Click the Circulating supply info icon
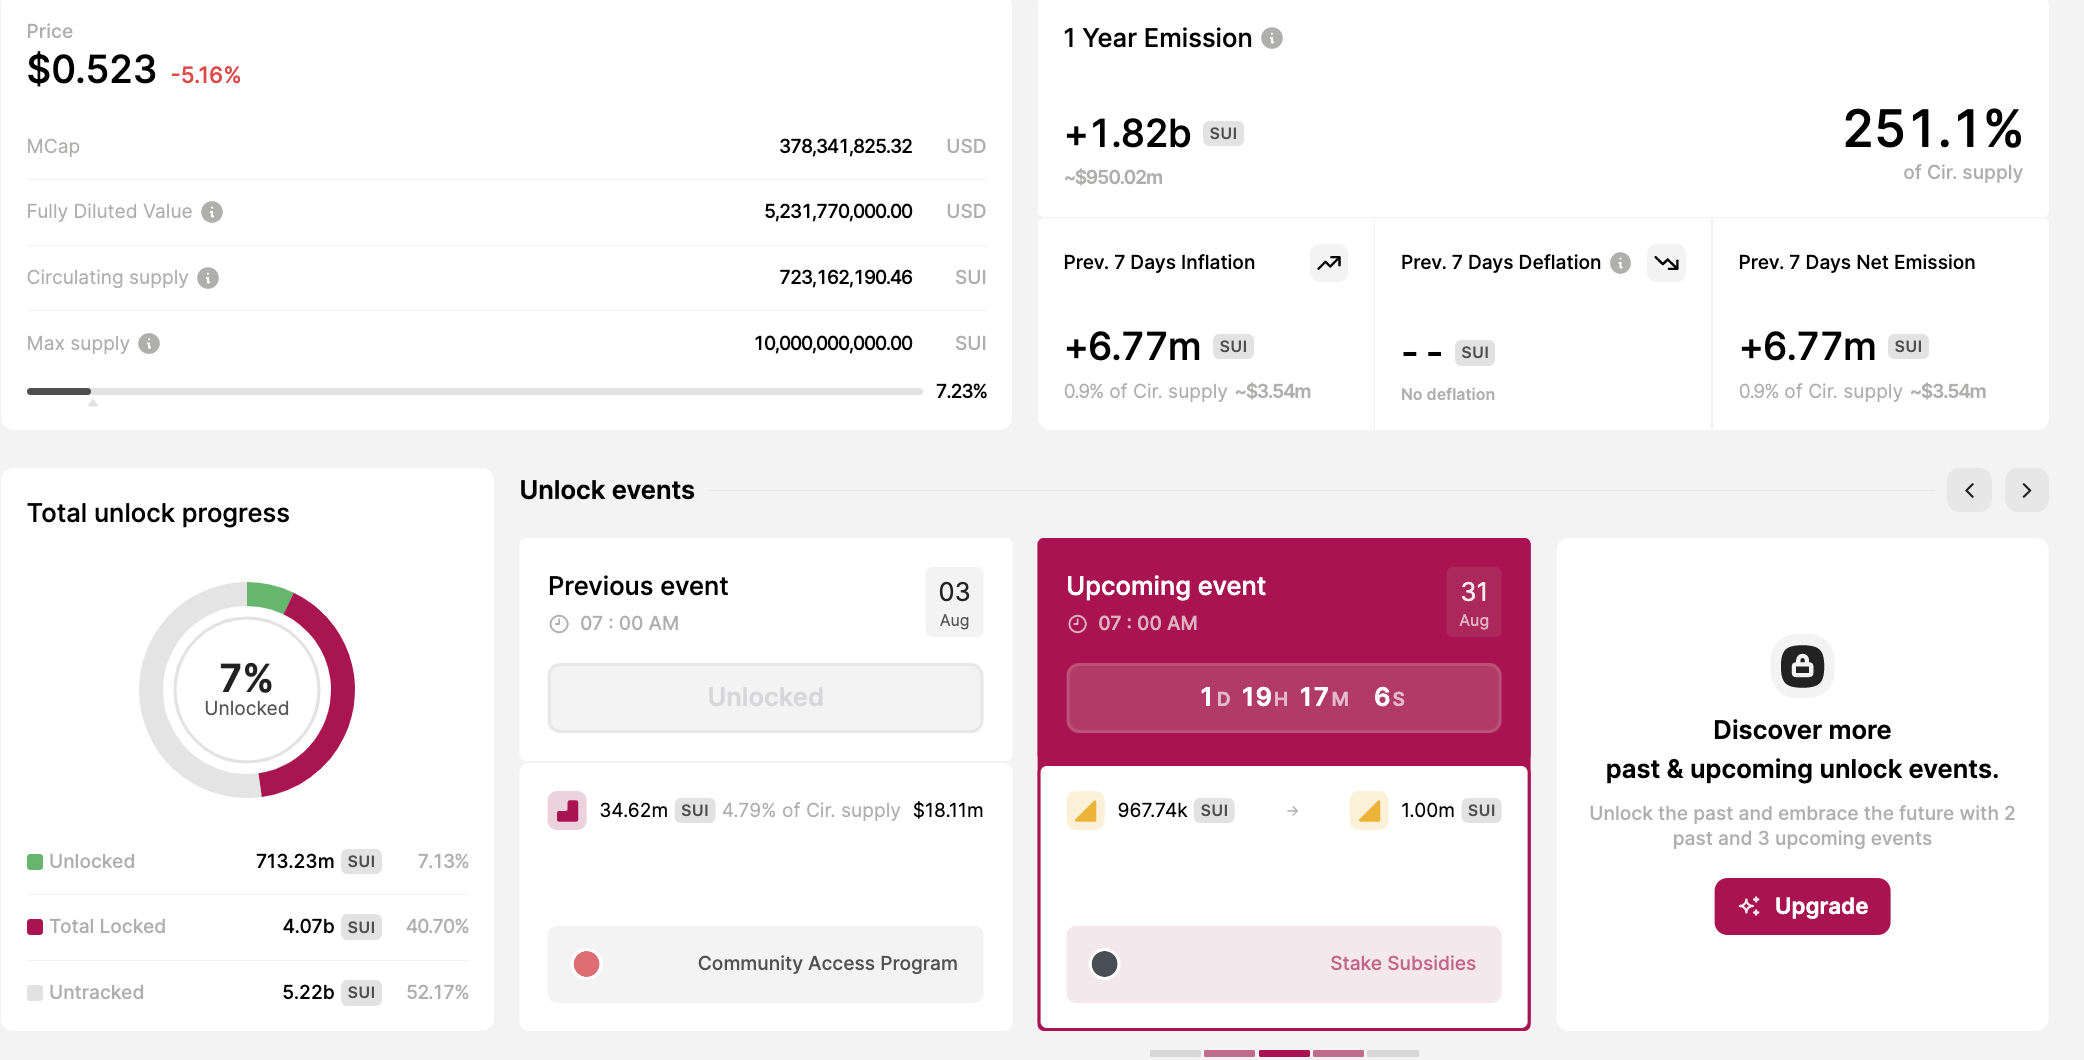Screen dimensions: 2084x1060 208,278
